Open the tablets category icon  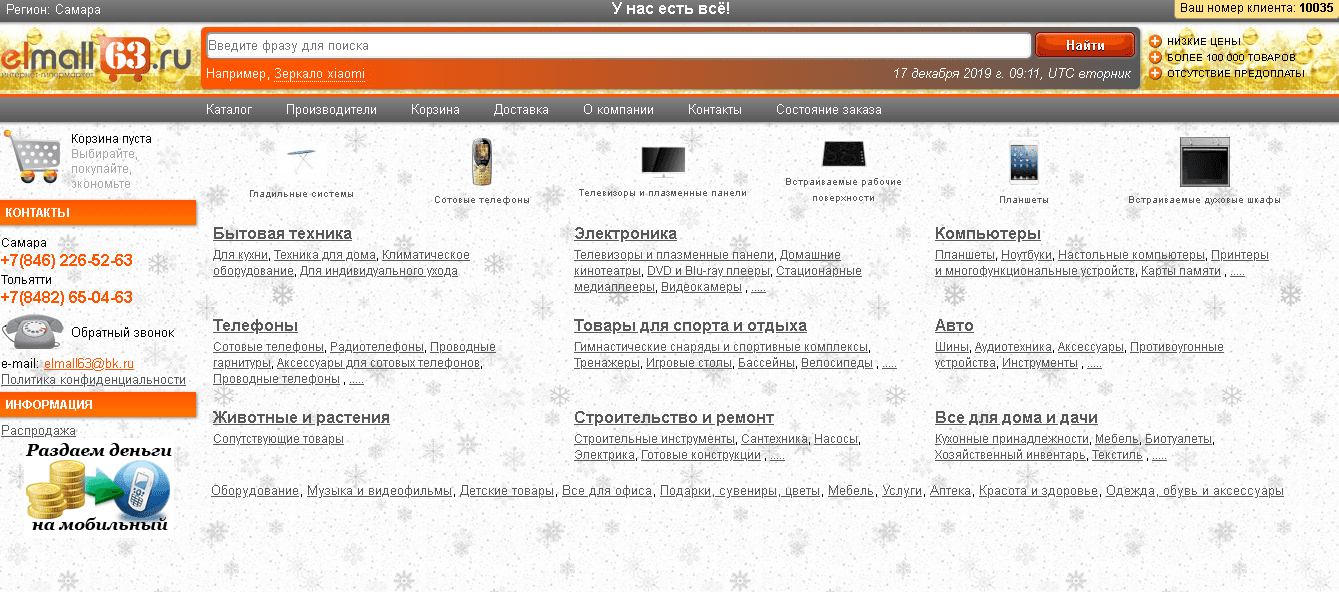pyautogui.click(x=1024, y=162)
